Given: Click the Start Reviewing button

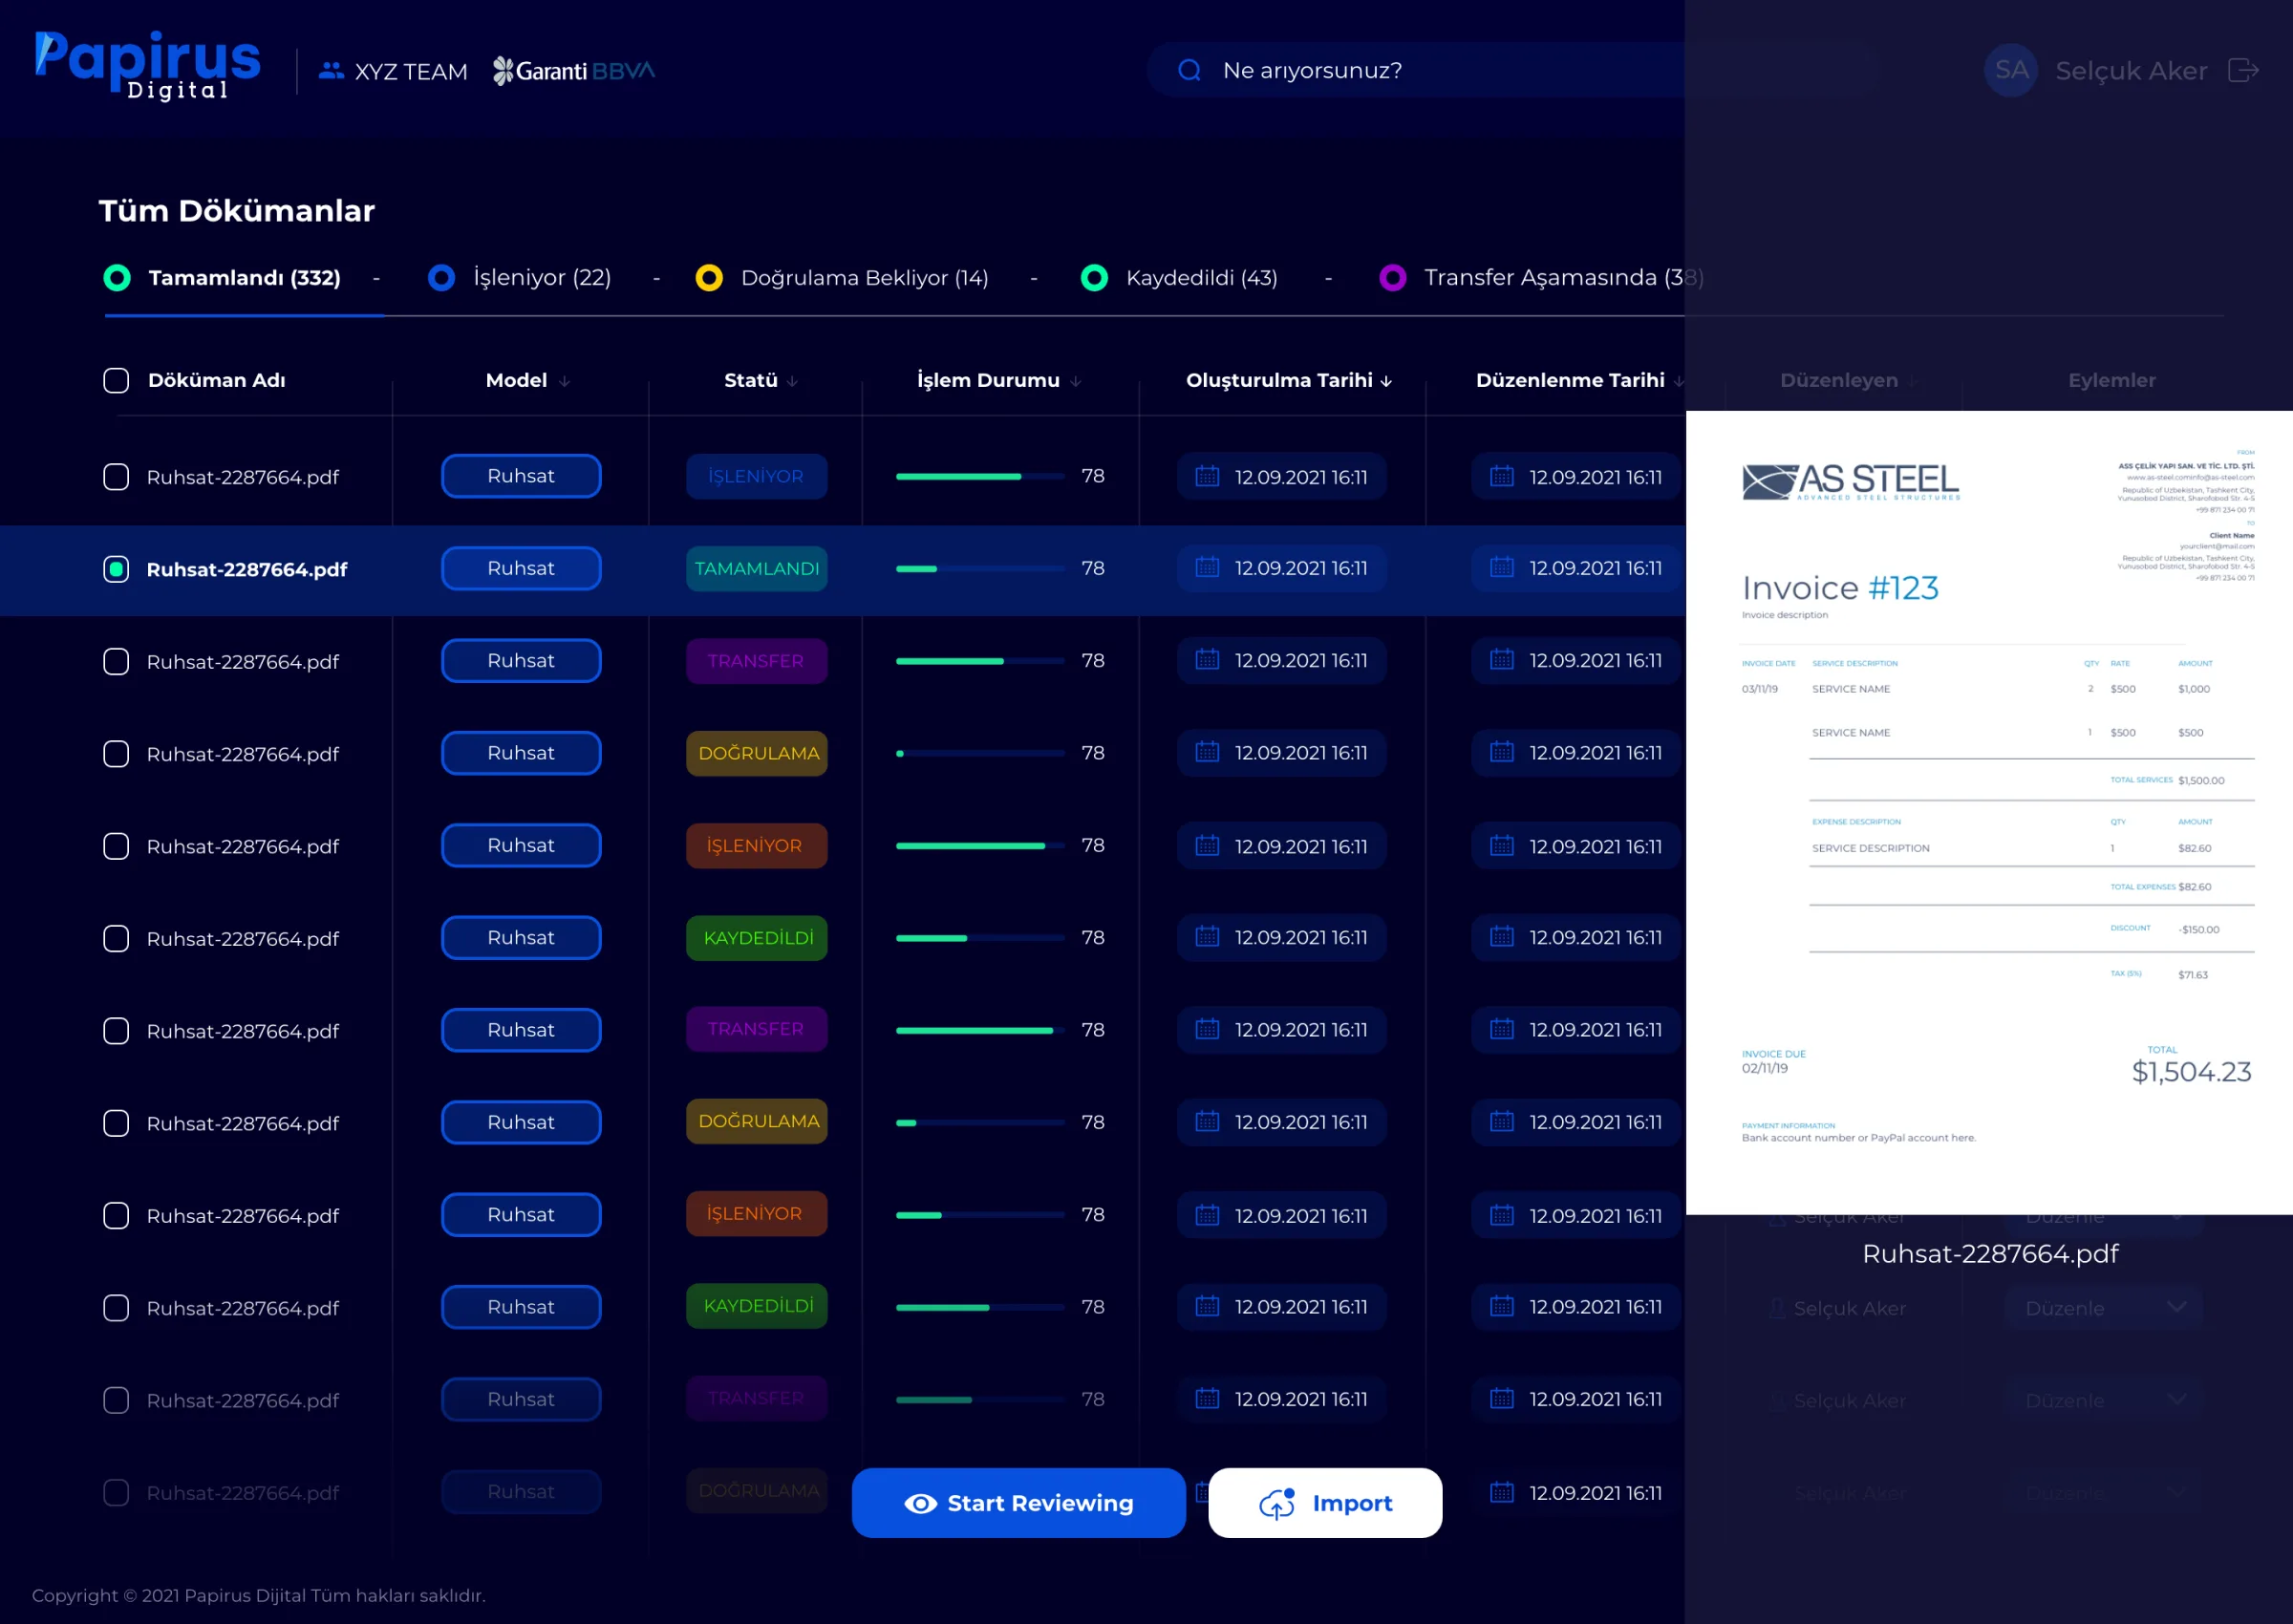Looking at the screenshot, I should click(x=1018, y=1503).
